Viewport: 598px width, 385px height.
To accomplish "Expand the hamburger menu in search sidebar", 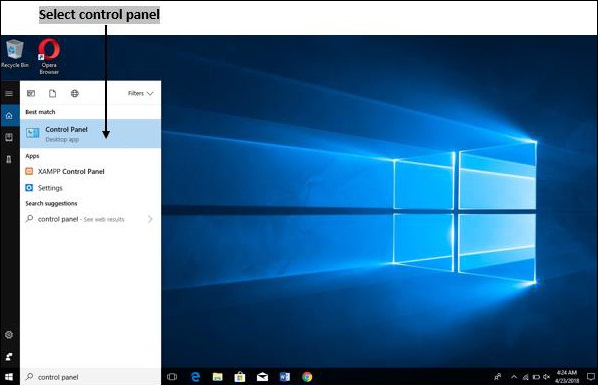I will [9, 93].
